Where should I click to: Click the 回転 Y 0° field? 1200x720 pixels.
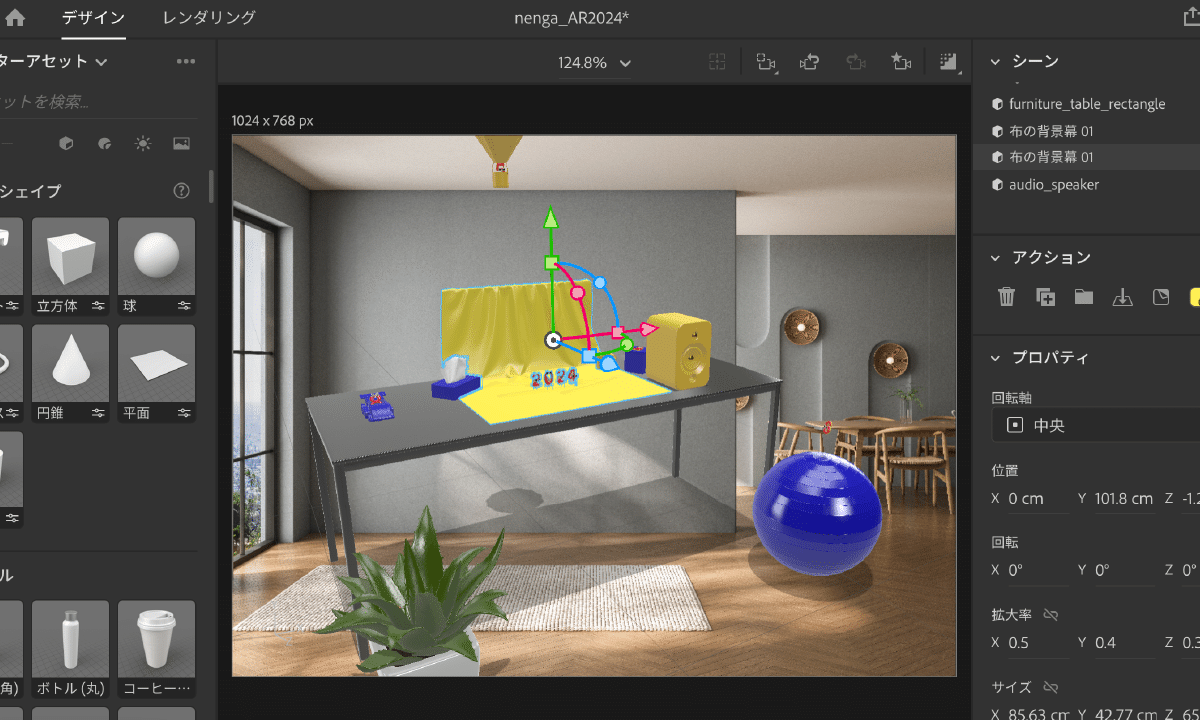(x=1125, y=570)
